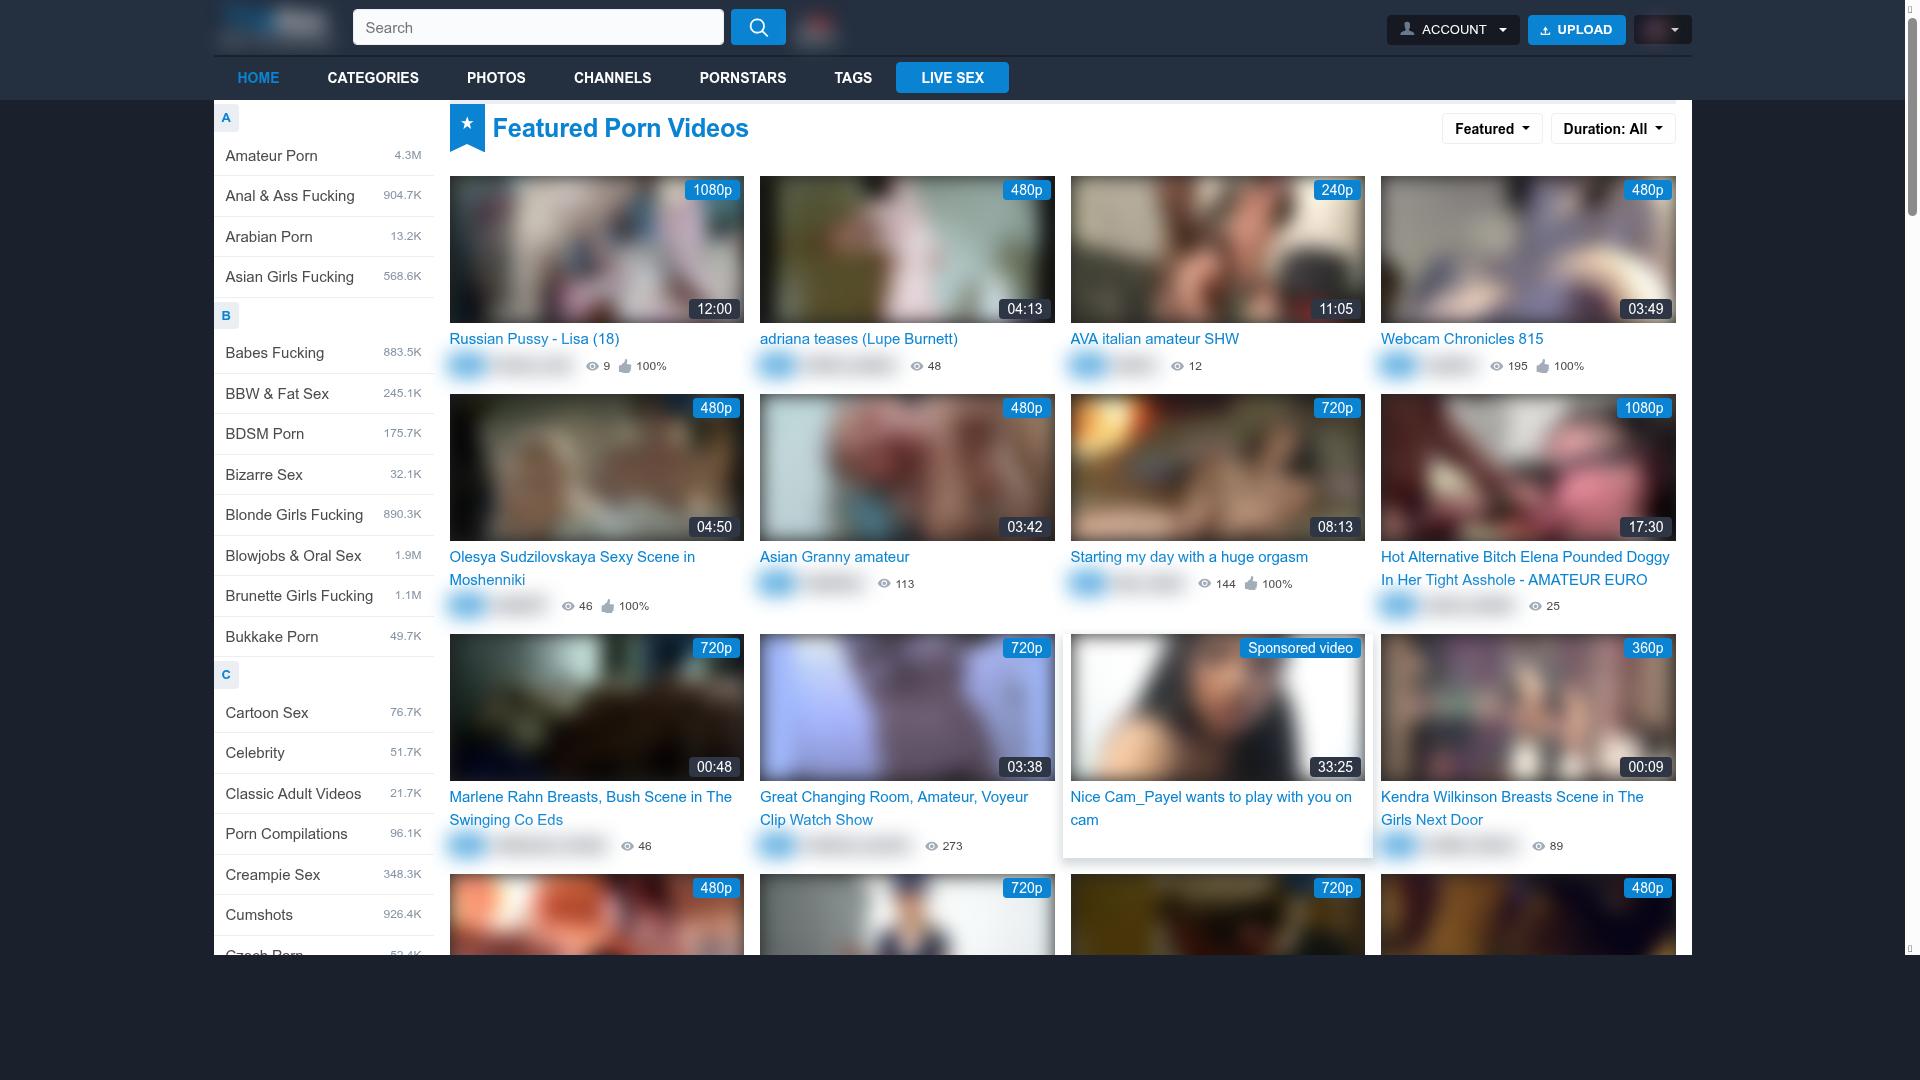Click the blurred icon right of search button
The image size is (1920, 1080).
pyautogui.click(x=817, y=27)
